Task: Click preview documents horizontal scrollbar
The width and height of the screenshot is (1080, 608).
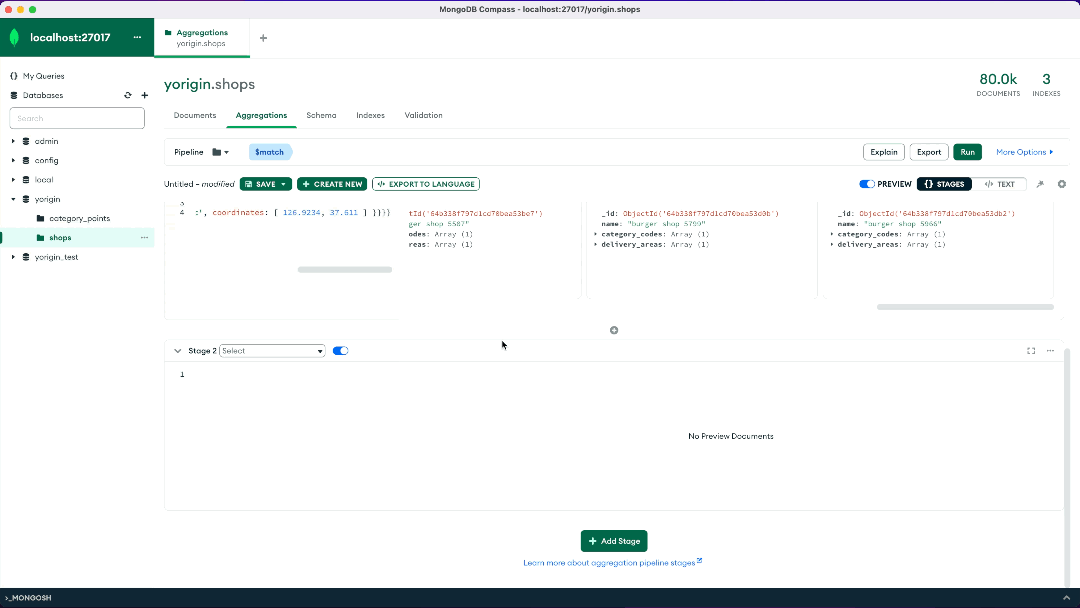Action: point(965,307)
